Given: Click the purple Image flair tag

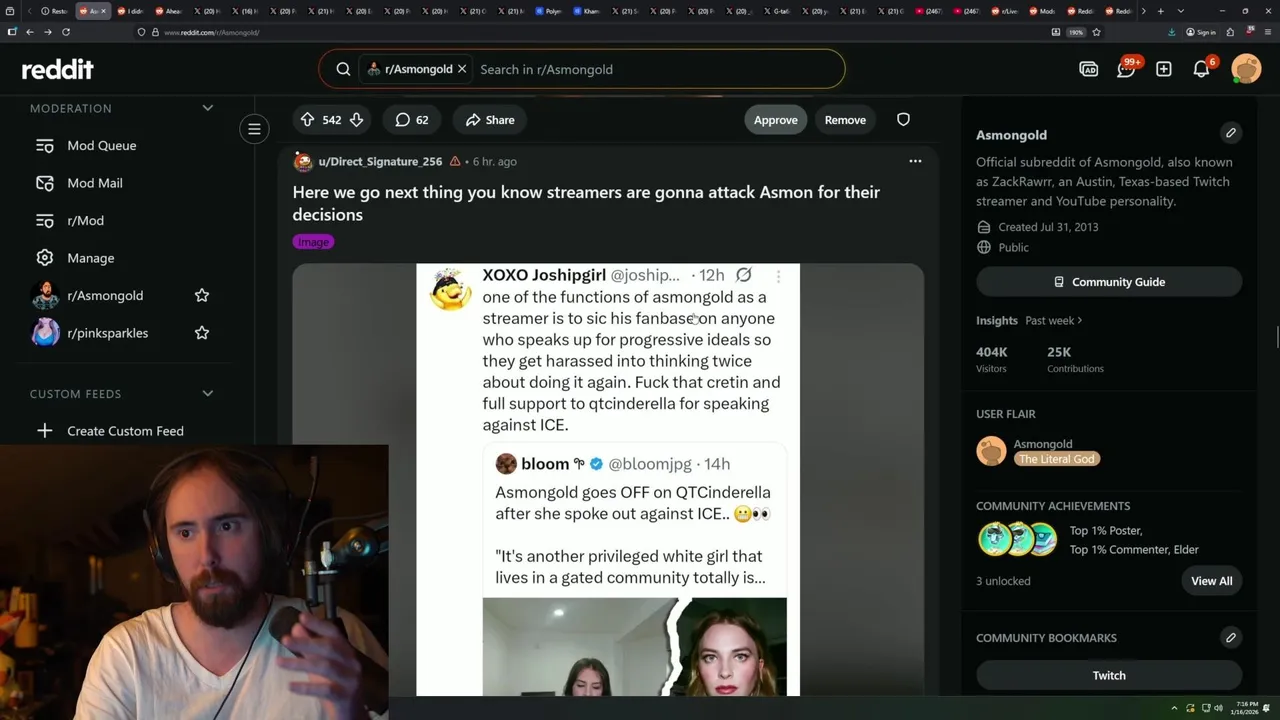Looking at the screenshot, I should [x=313, y=242].
